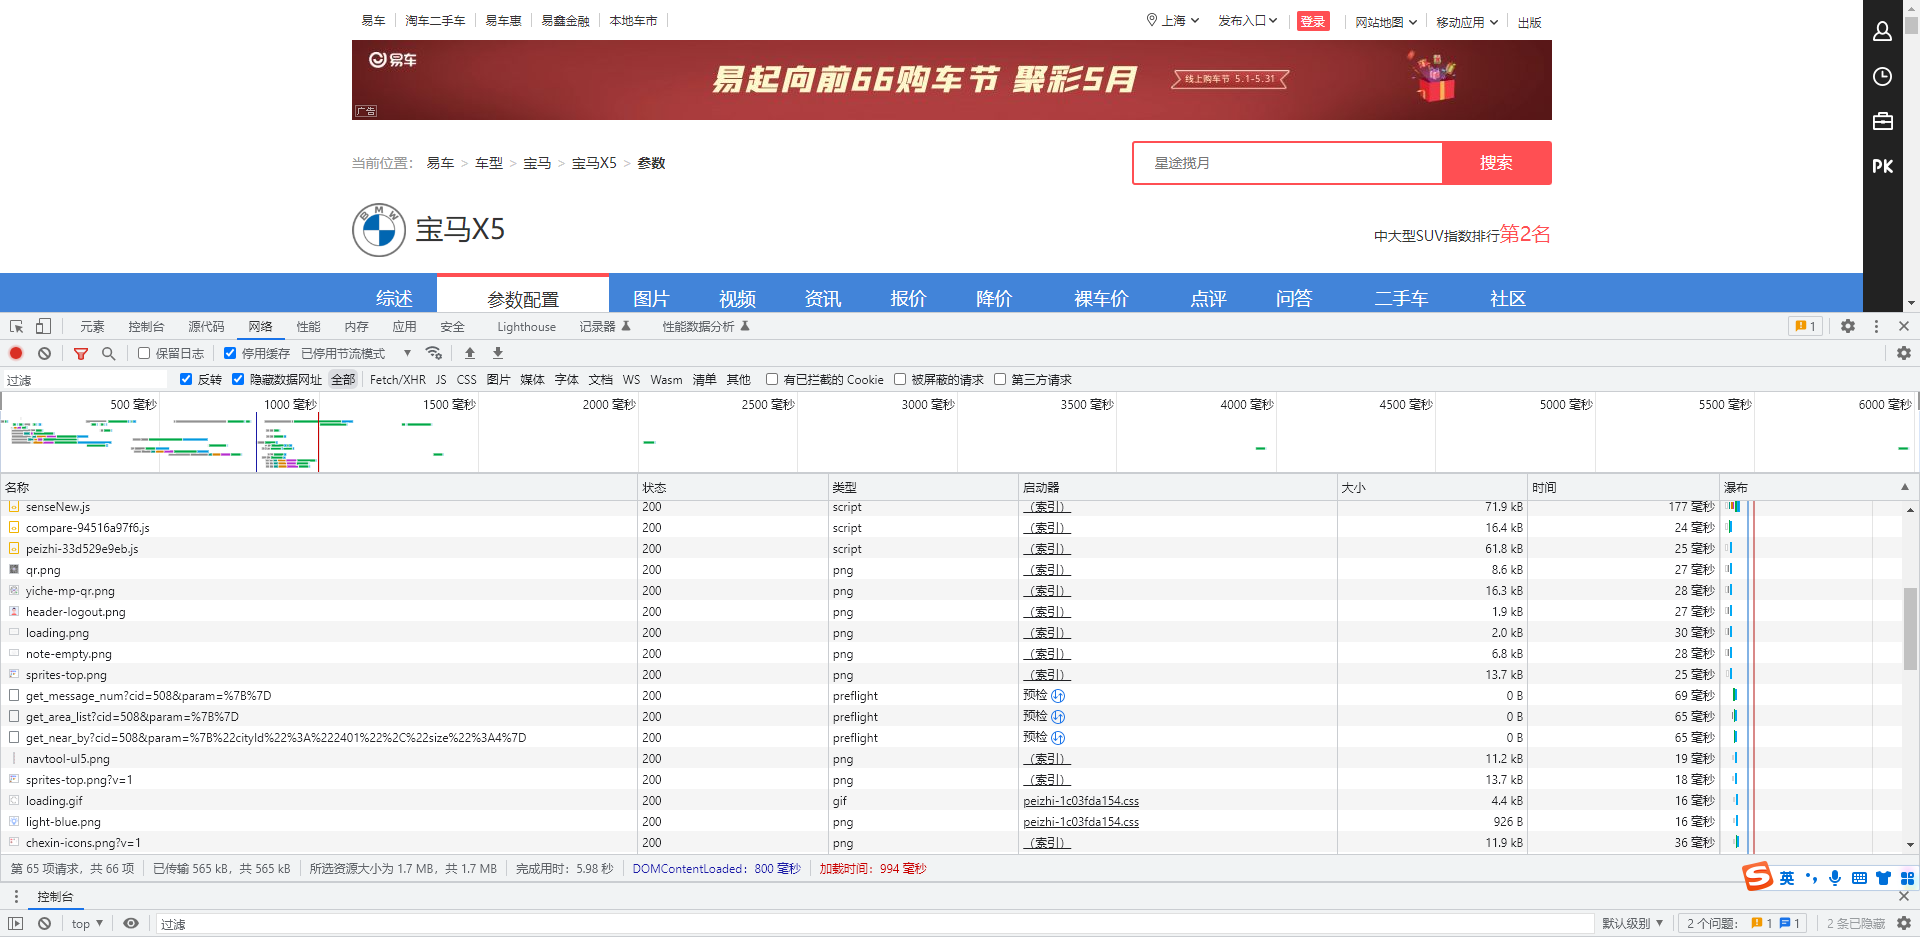The width and height of the screenshot is (1920, 937).
Task: Clear the network log
Action: [45, 353]
